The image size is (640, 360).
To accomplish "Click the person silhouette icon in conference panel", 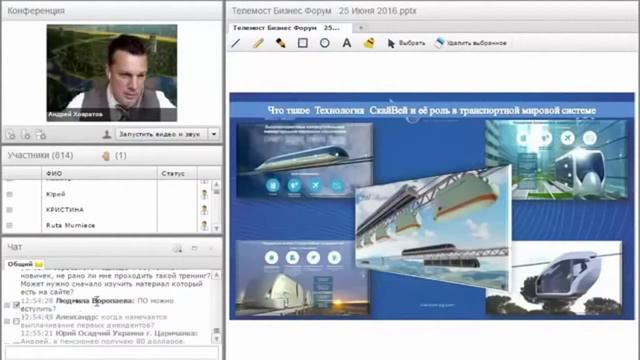I will point(107,134).
